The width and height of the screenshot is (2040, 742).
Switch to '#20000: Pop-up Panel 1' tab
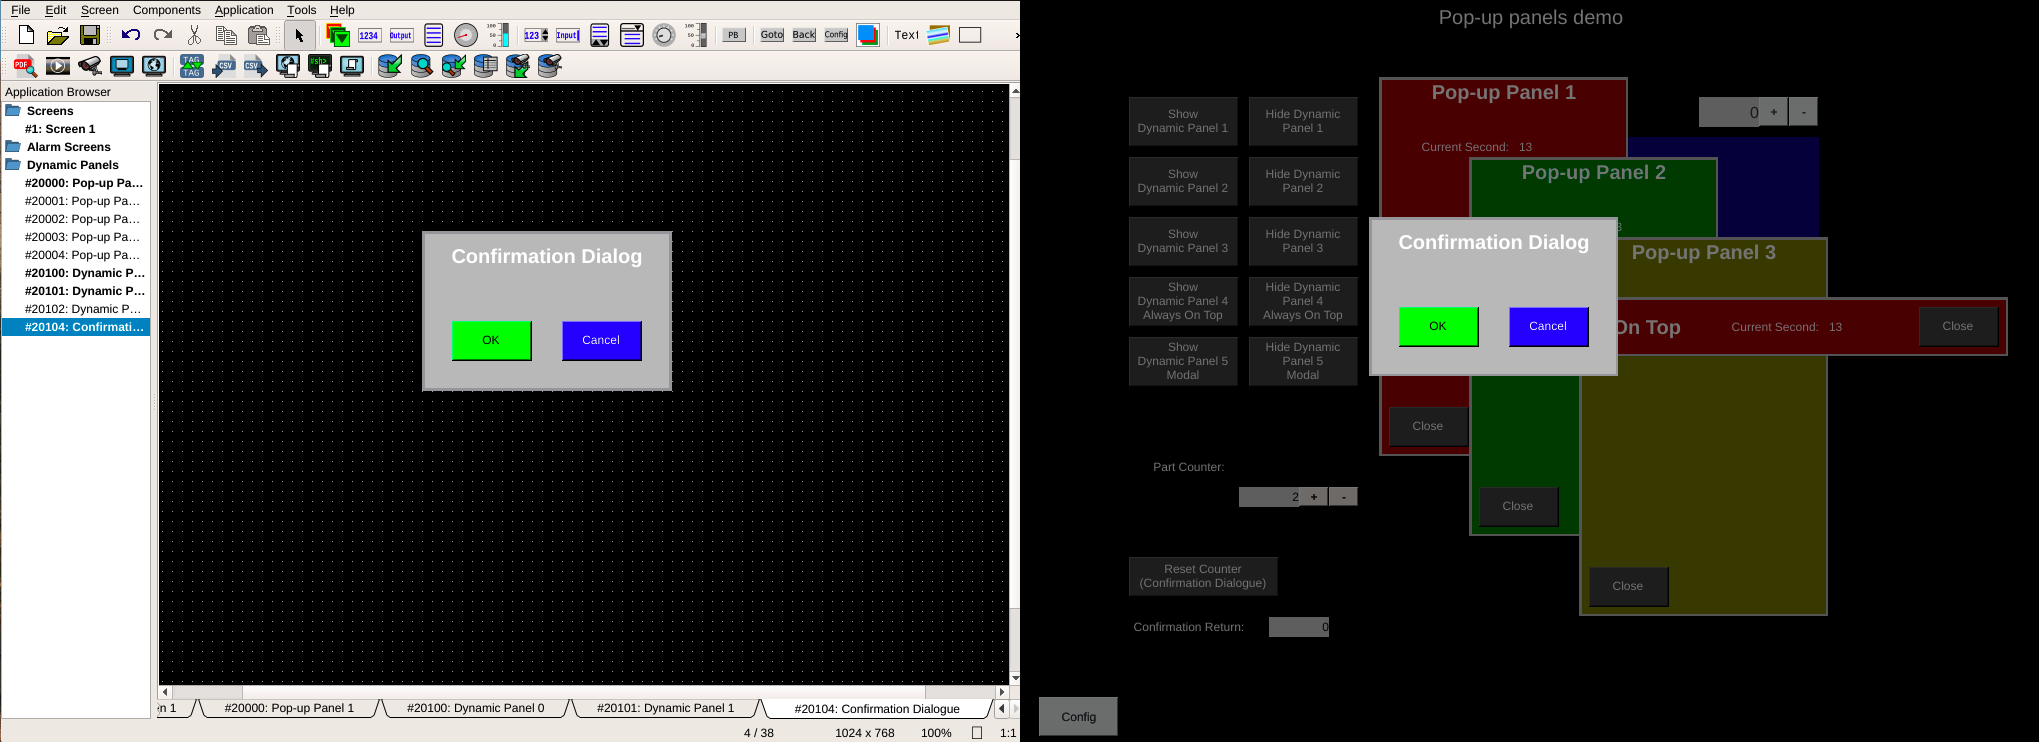(x=289, y=708)
